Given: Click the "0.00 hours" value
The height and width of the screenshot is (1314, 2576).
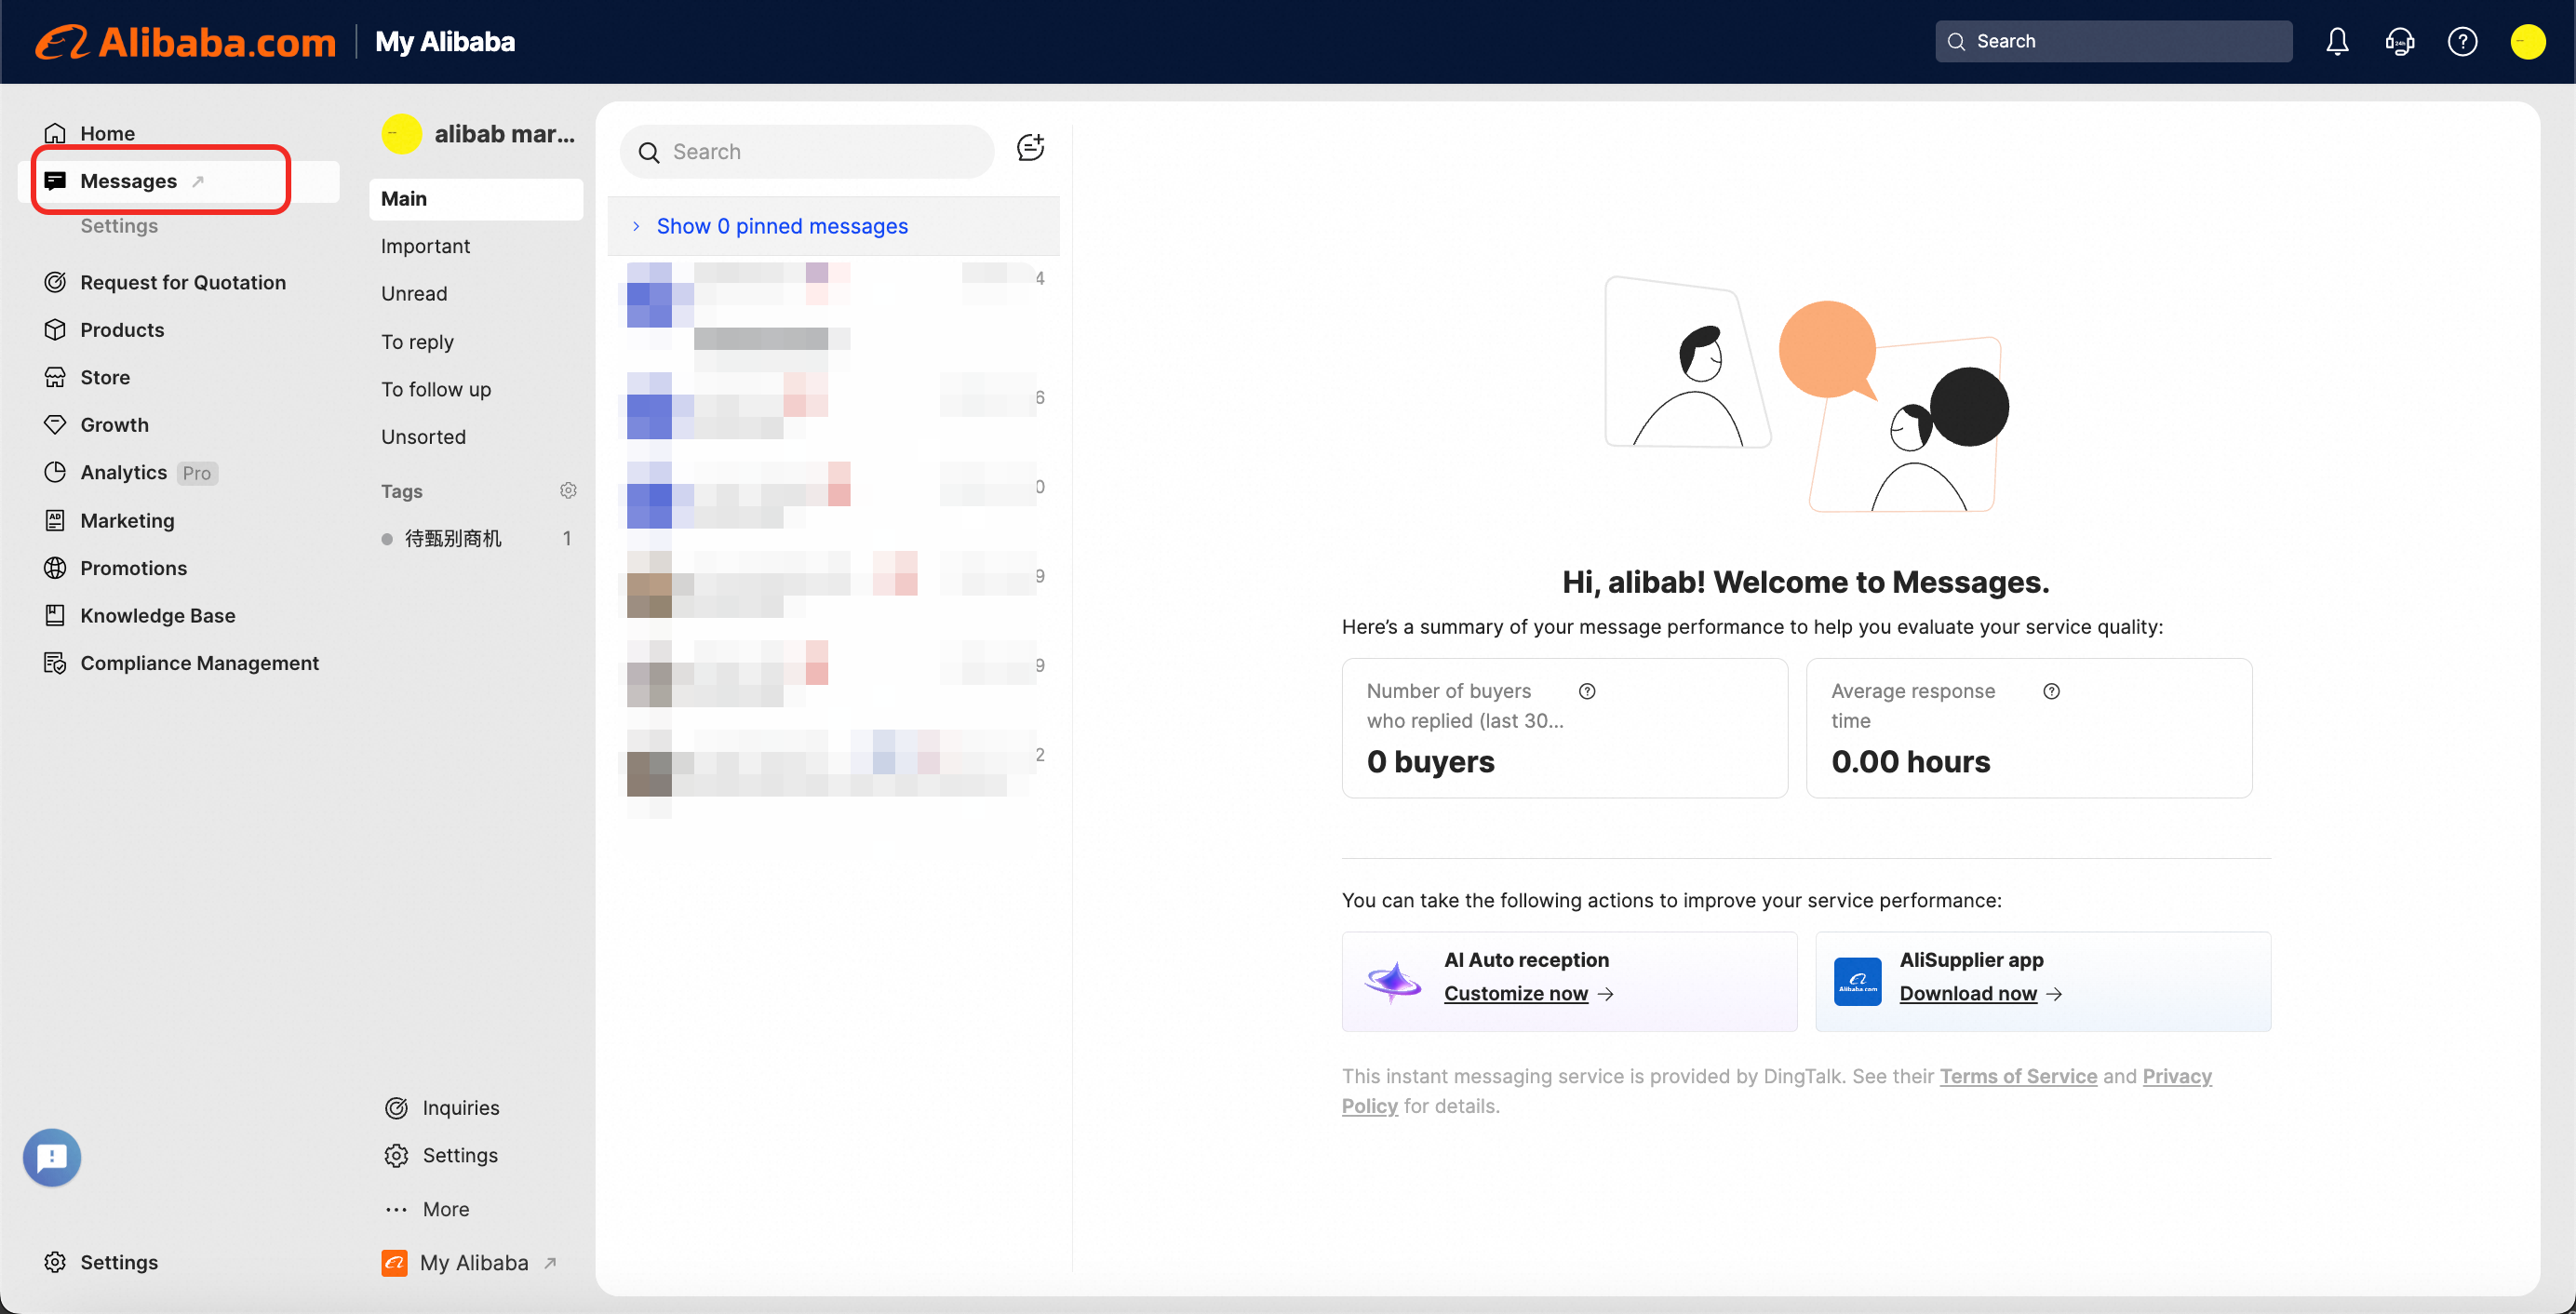Looking at the screenshot, I should click(x=1911, y=762).
